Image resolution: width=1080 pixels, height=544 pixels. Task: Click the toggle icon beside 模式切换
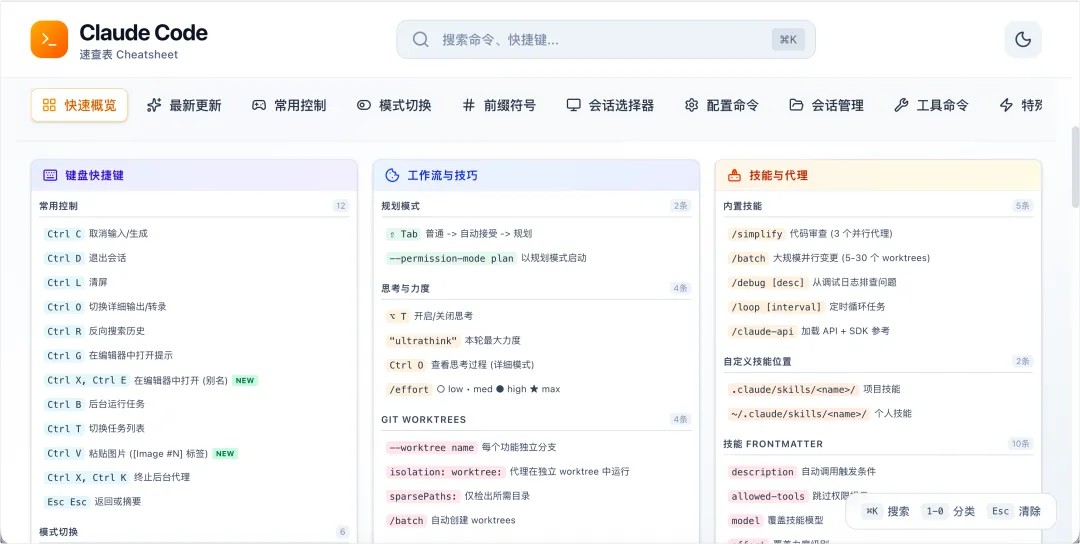(364, 105)
